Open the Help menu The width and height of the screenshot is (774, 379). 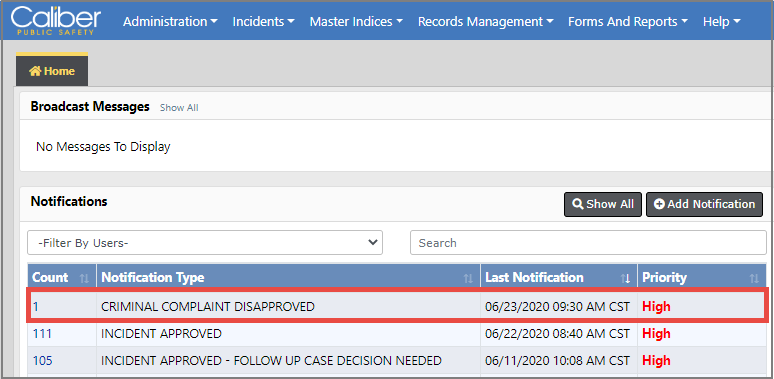pyautogui.click(x=721, y=22)
